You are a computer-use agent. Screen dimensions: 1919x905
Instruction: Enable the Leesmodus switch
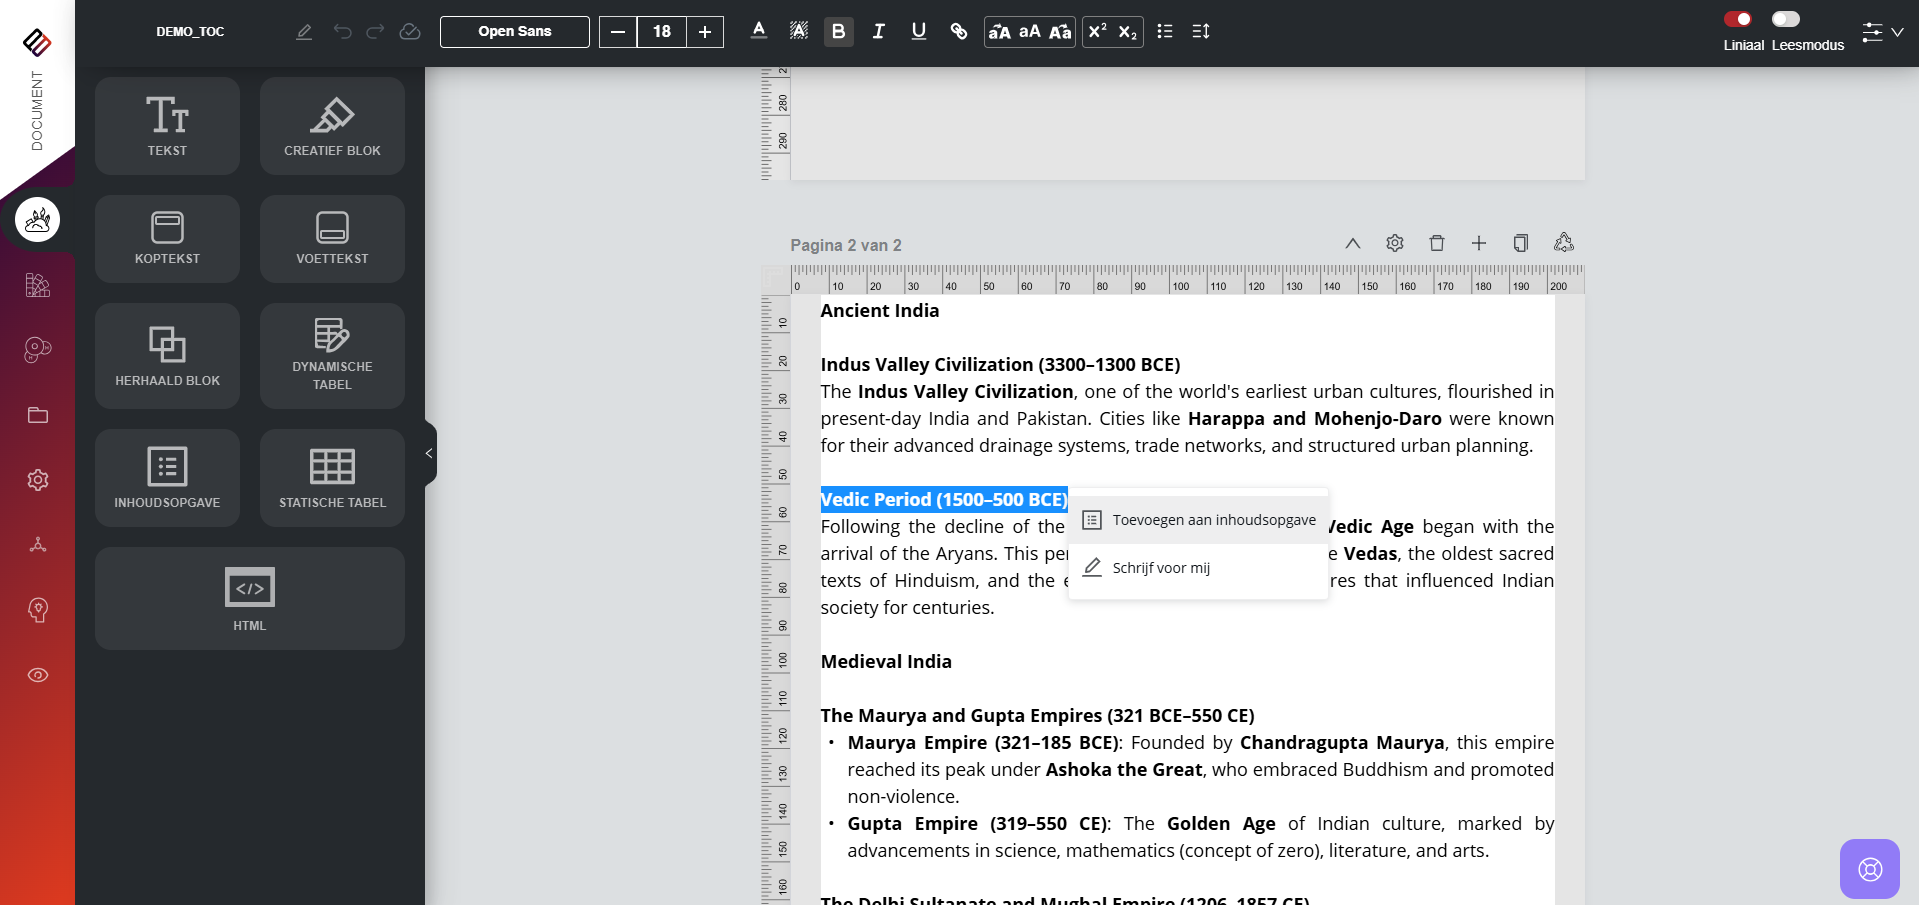1785,19
